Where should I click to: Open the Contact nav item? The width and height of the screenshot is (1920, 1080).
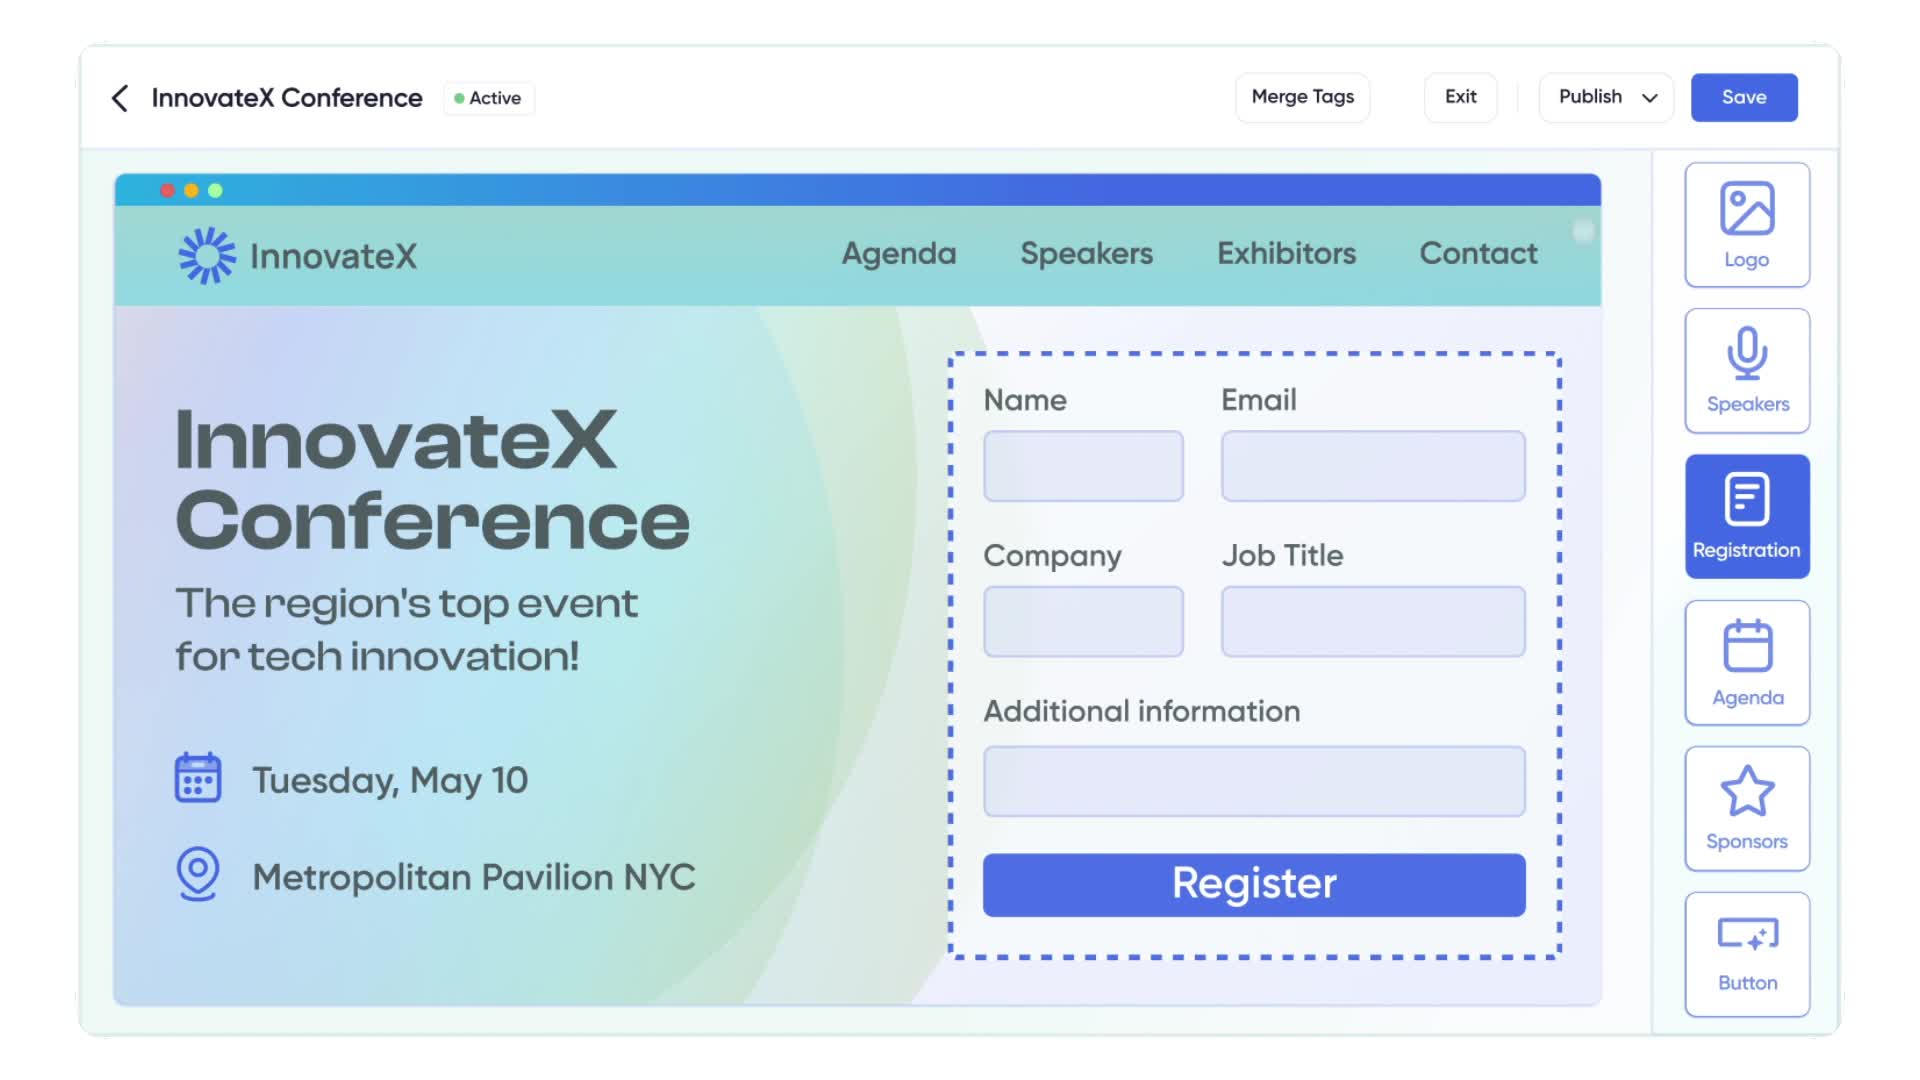(x=1478, y=254)
